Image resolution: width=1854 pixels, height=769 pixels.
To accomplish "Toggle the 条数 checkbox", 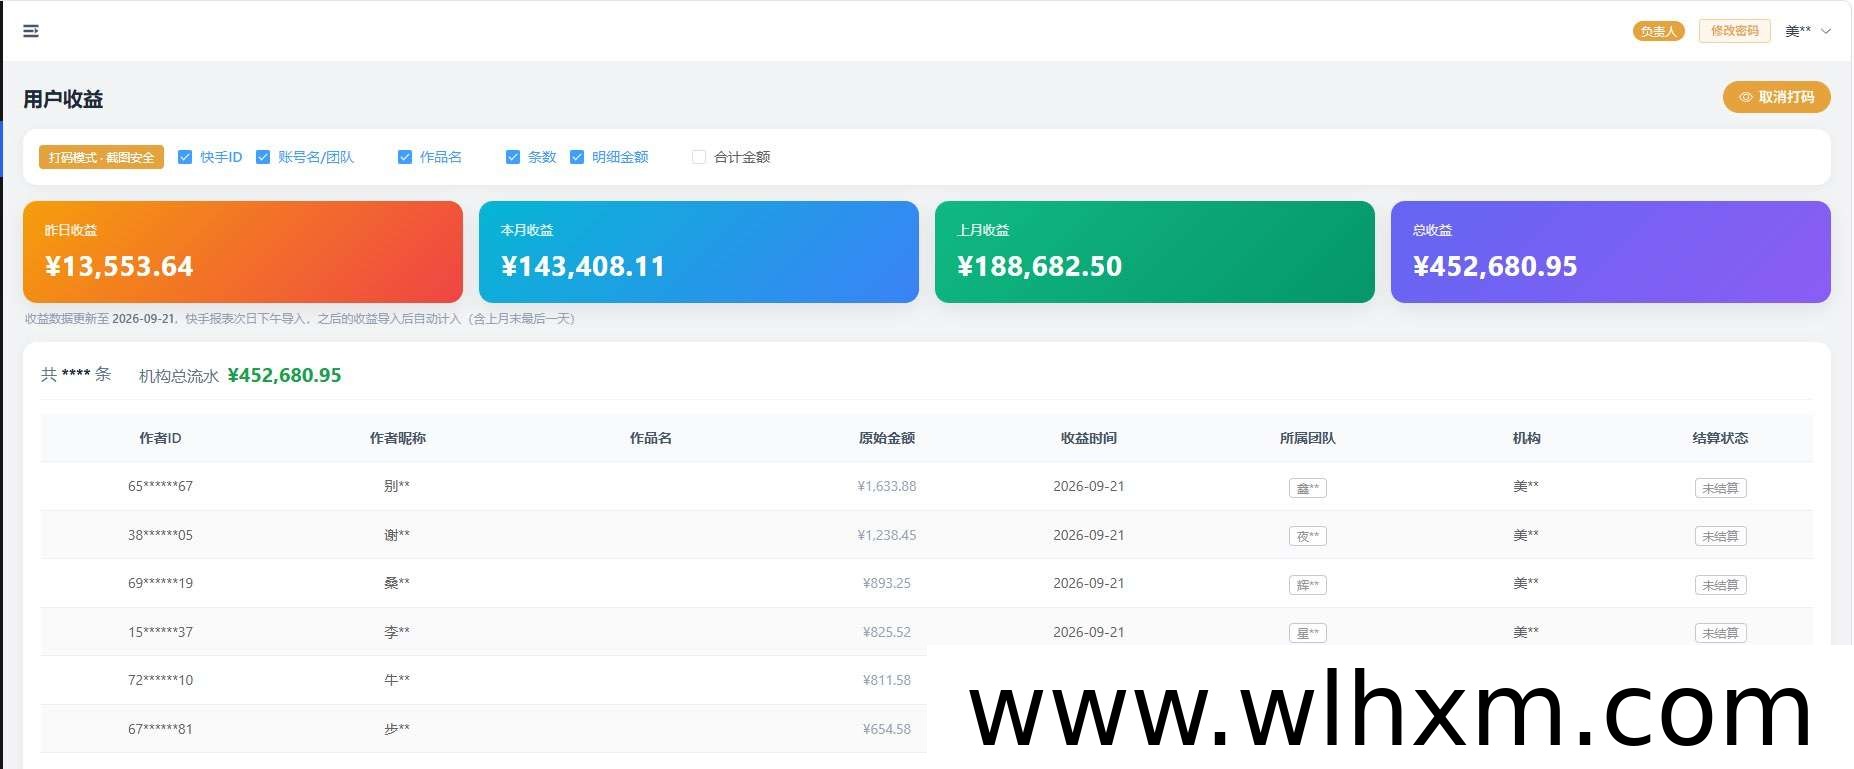I will 513,157.
